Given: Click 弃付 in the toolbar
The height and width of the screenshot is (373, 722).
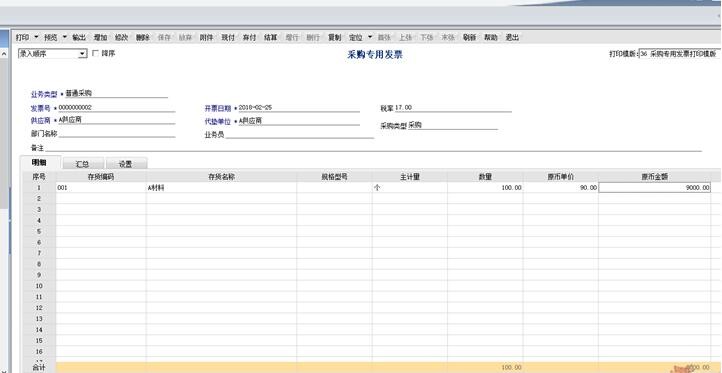Looking at the screenshot, I should tap(249, 37).
